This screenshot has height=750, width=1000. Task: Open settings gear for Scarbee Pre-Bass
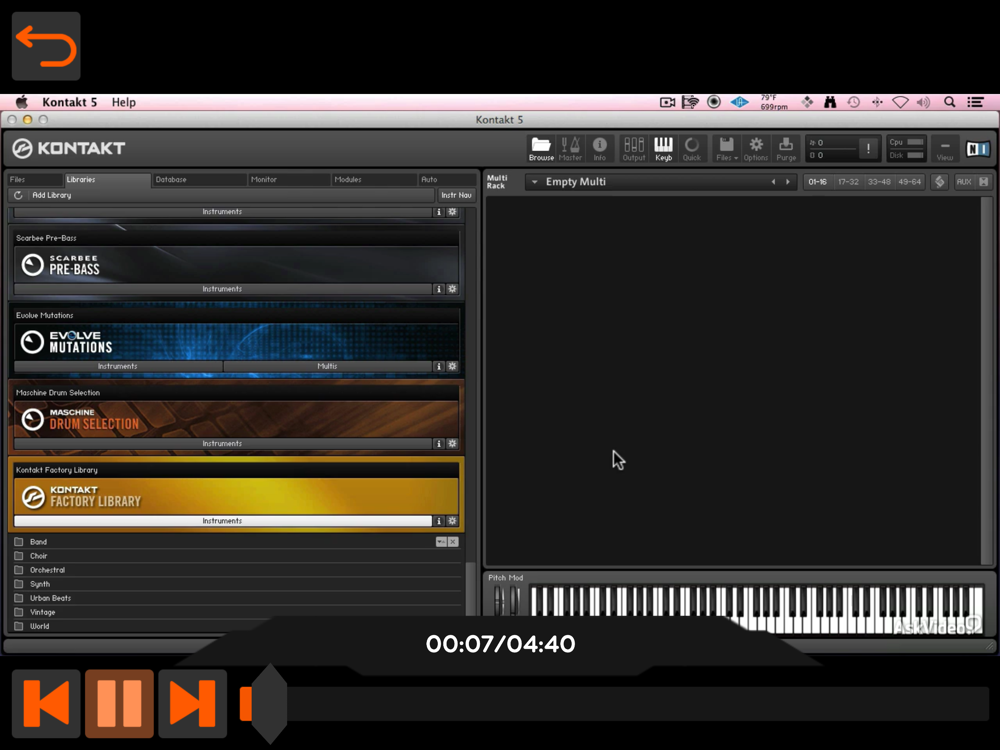tap(452, 289)
